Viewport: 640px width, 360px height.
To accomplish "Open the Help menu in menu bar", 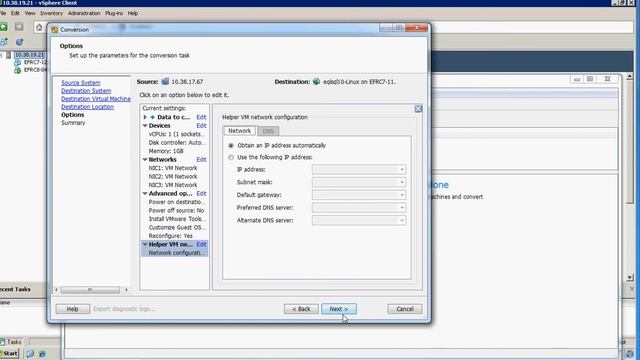I will pos(133,13).
